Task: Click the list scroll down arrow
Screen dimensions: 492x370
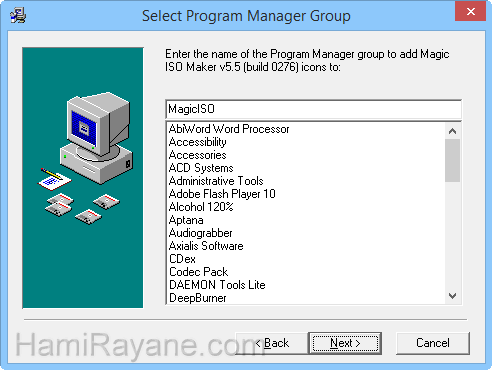Action: pyautogui.click(x=452, y=296)
